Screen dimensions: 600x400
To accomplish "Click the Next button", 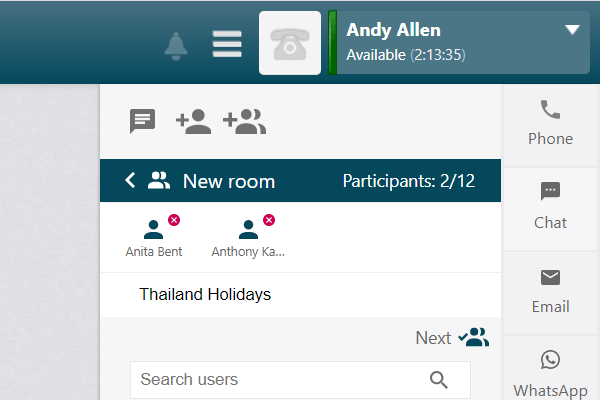I will click(452, 338).
